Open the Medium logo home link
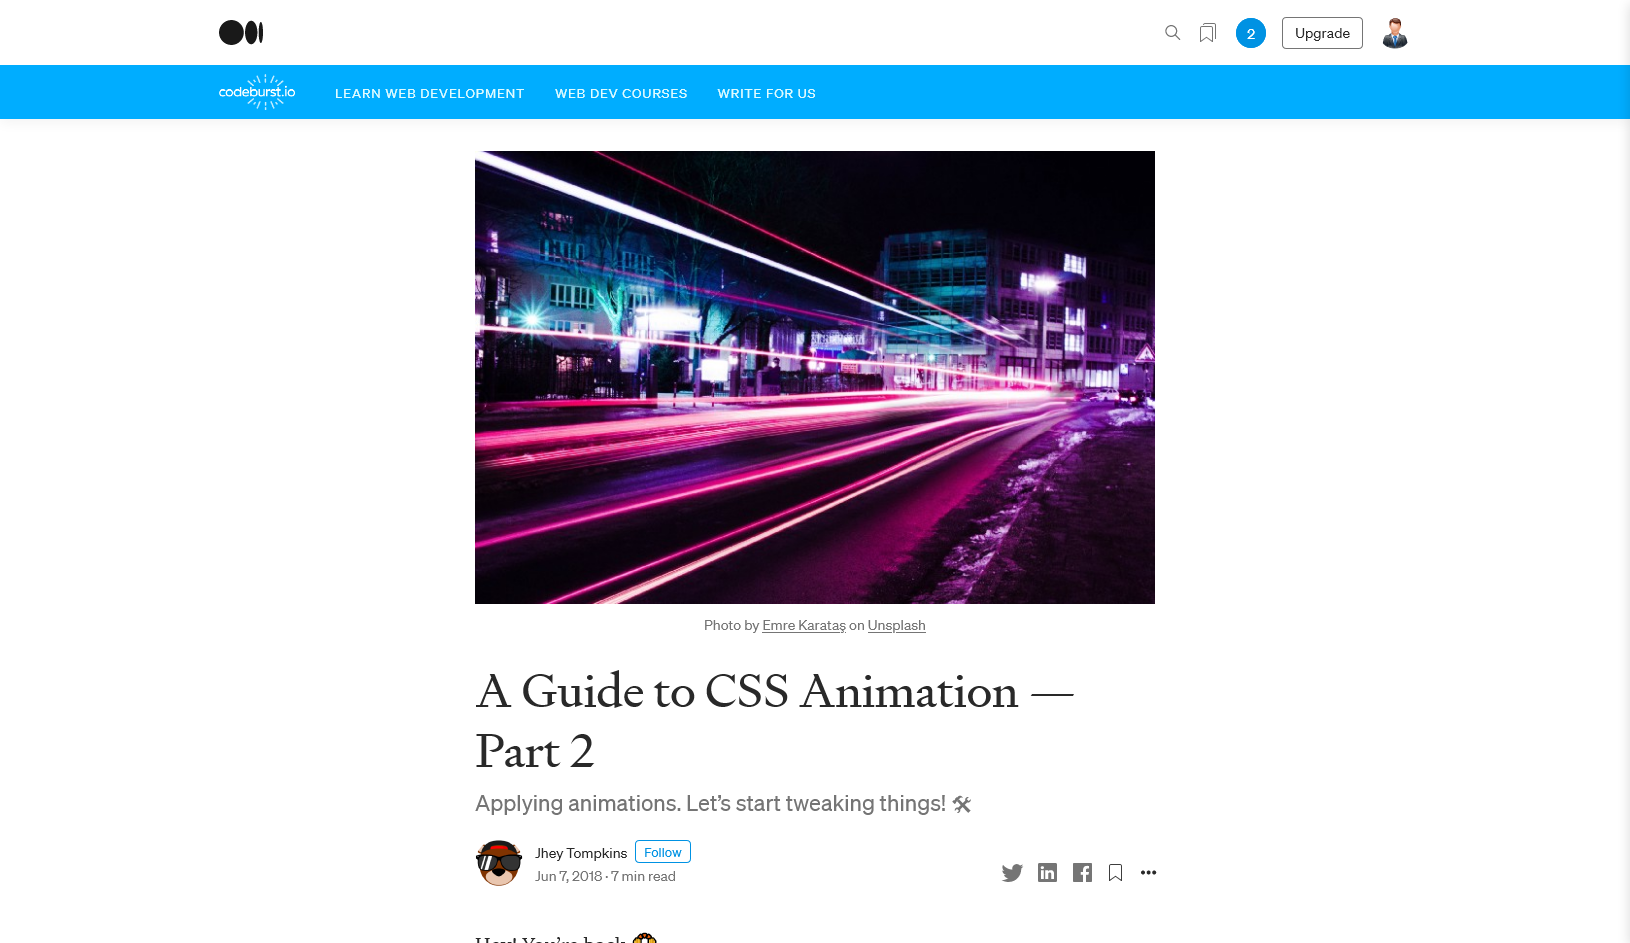 coord(241,33)
